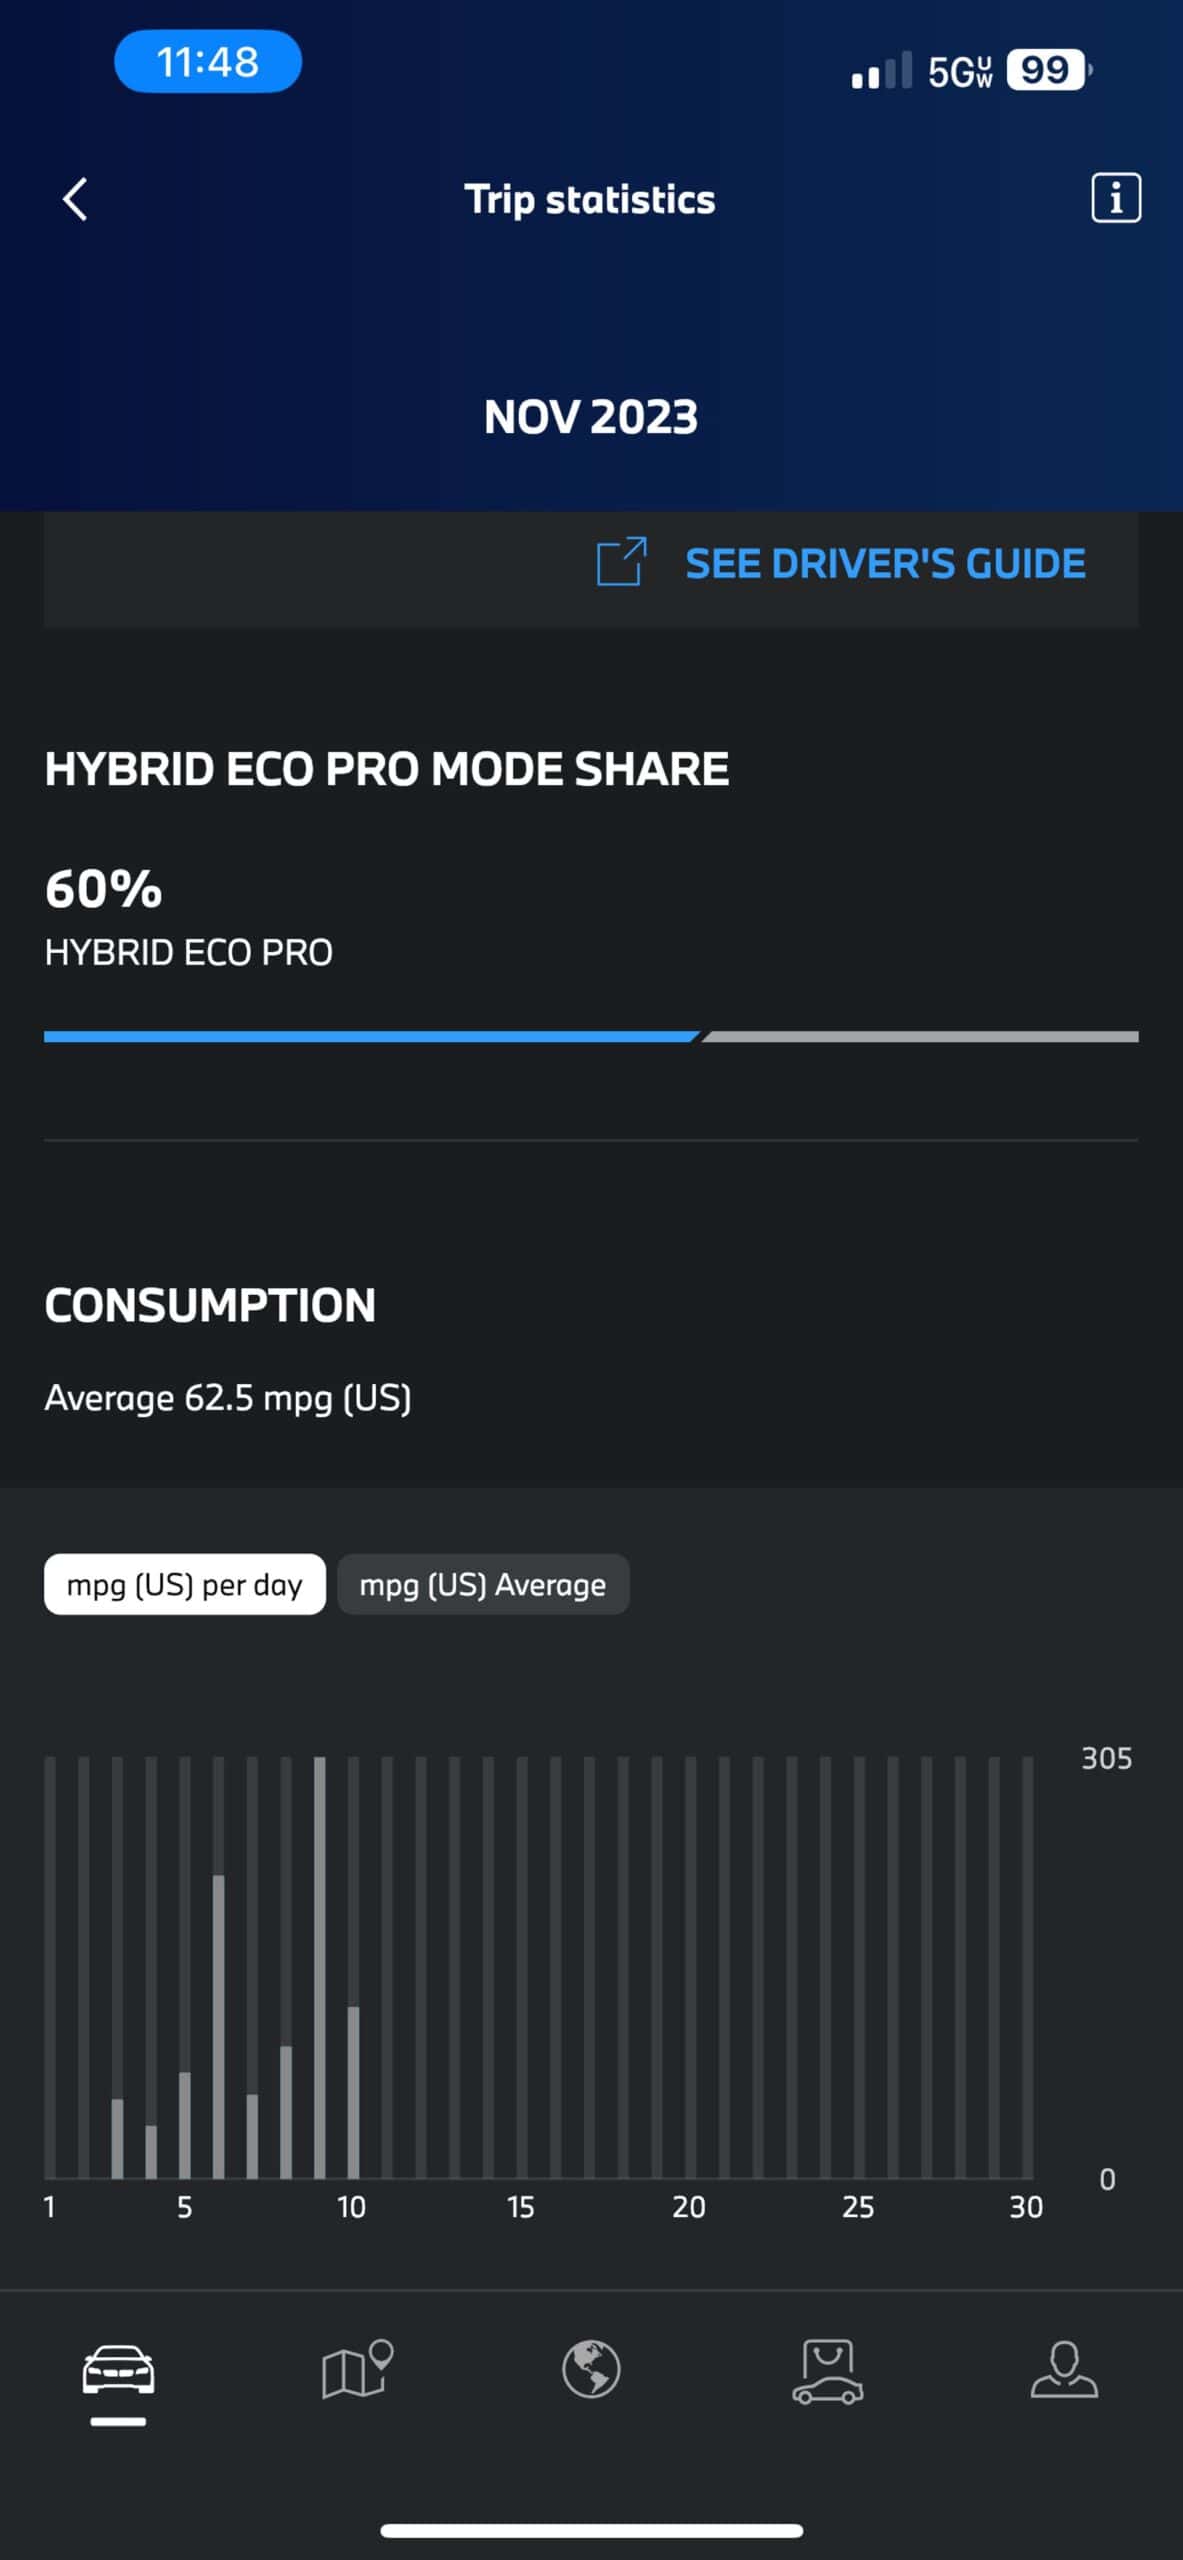Open the info icon in header

point(1115,198)
